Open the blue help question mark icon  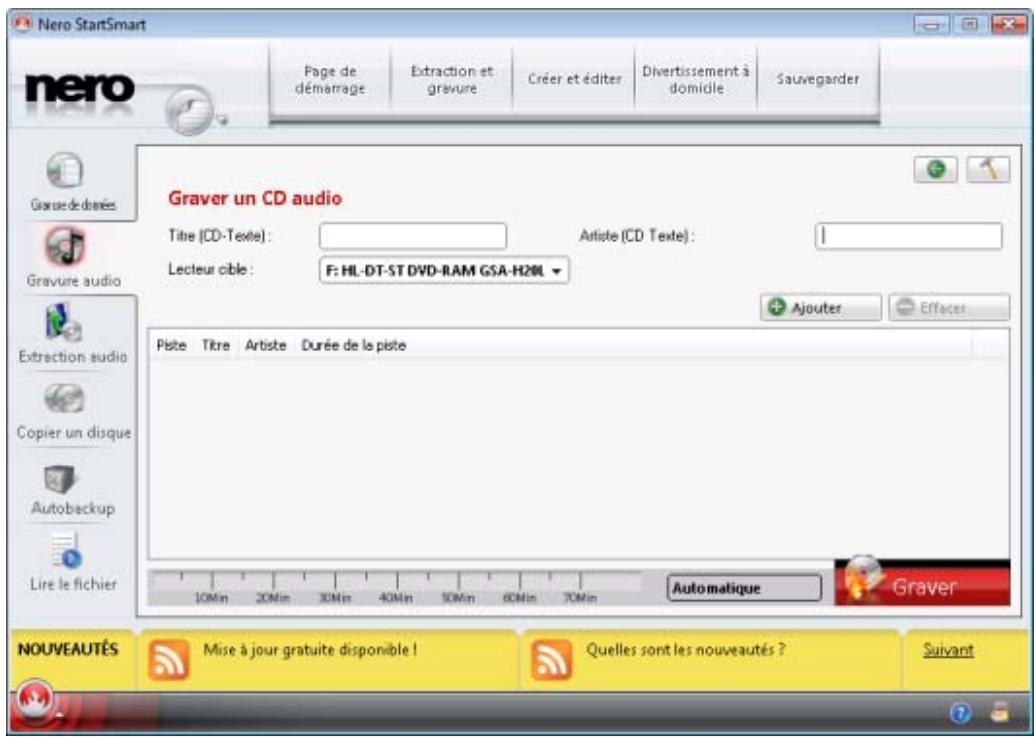click(x=960, y=713)
